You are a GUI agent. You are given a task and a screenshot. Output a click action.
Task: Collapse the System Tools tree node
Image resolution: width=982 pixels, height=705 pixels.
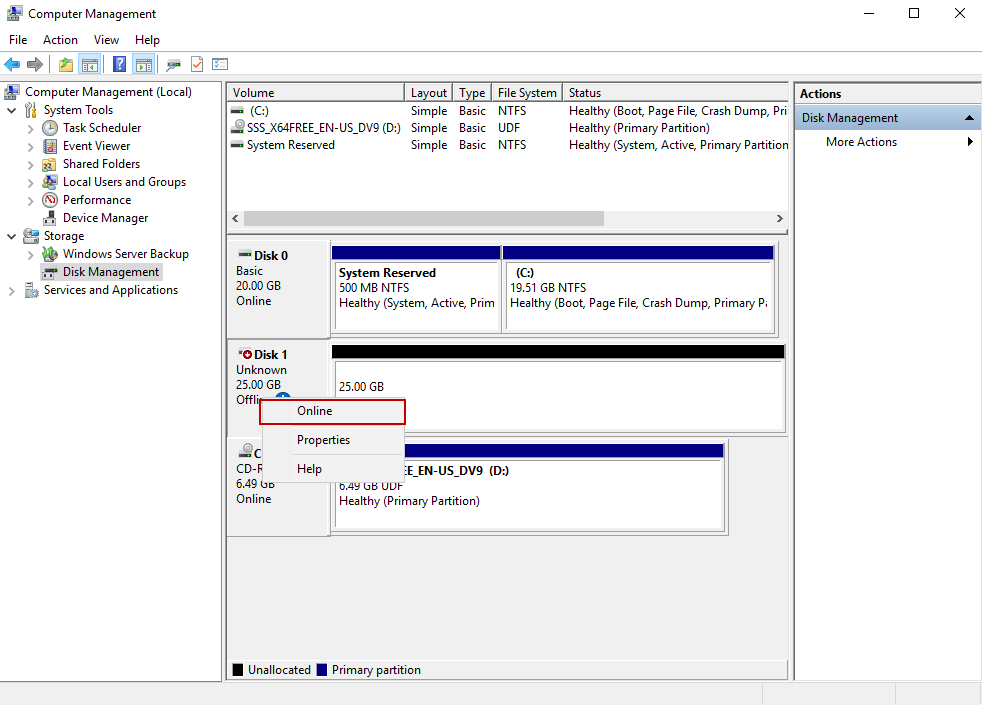pyautogui.click(x=12, y=110)
